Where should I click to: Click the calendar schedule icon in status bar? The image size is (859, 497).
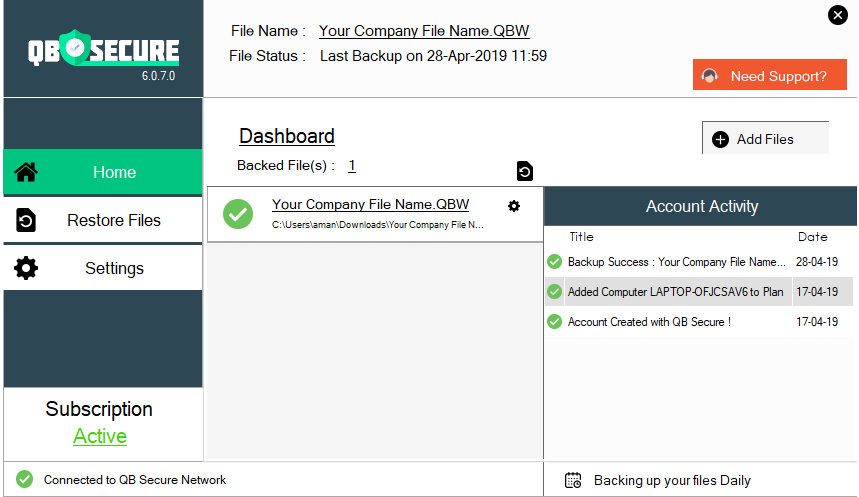pyautogui.click(x=573, y=481)
